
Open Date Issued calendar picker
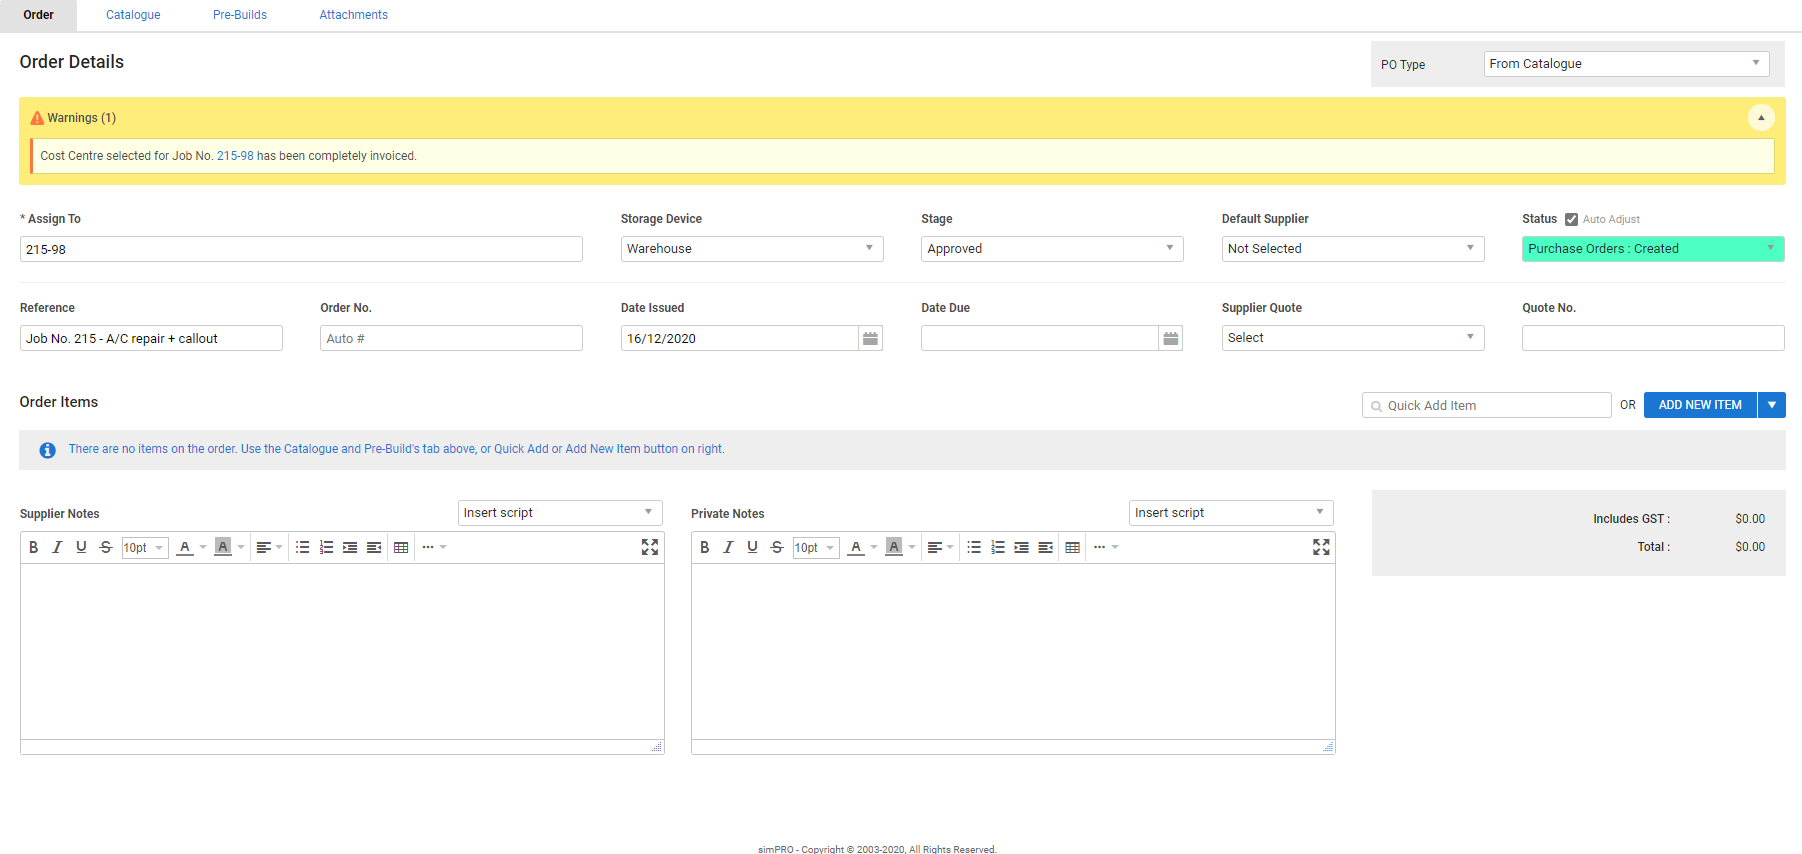click(x=870, y=338)
